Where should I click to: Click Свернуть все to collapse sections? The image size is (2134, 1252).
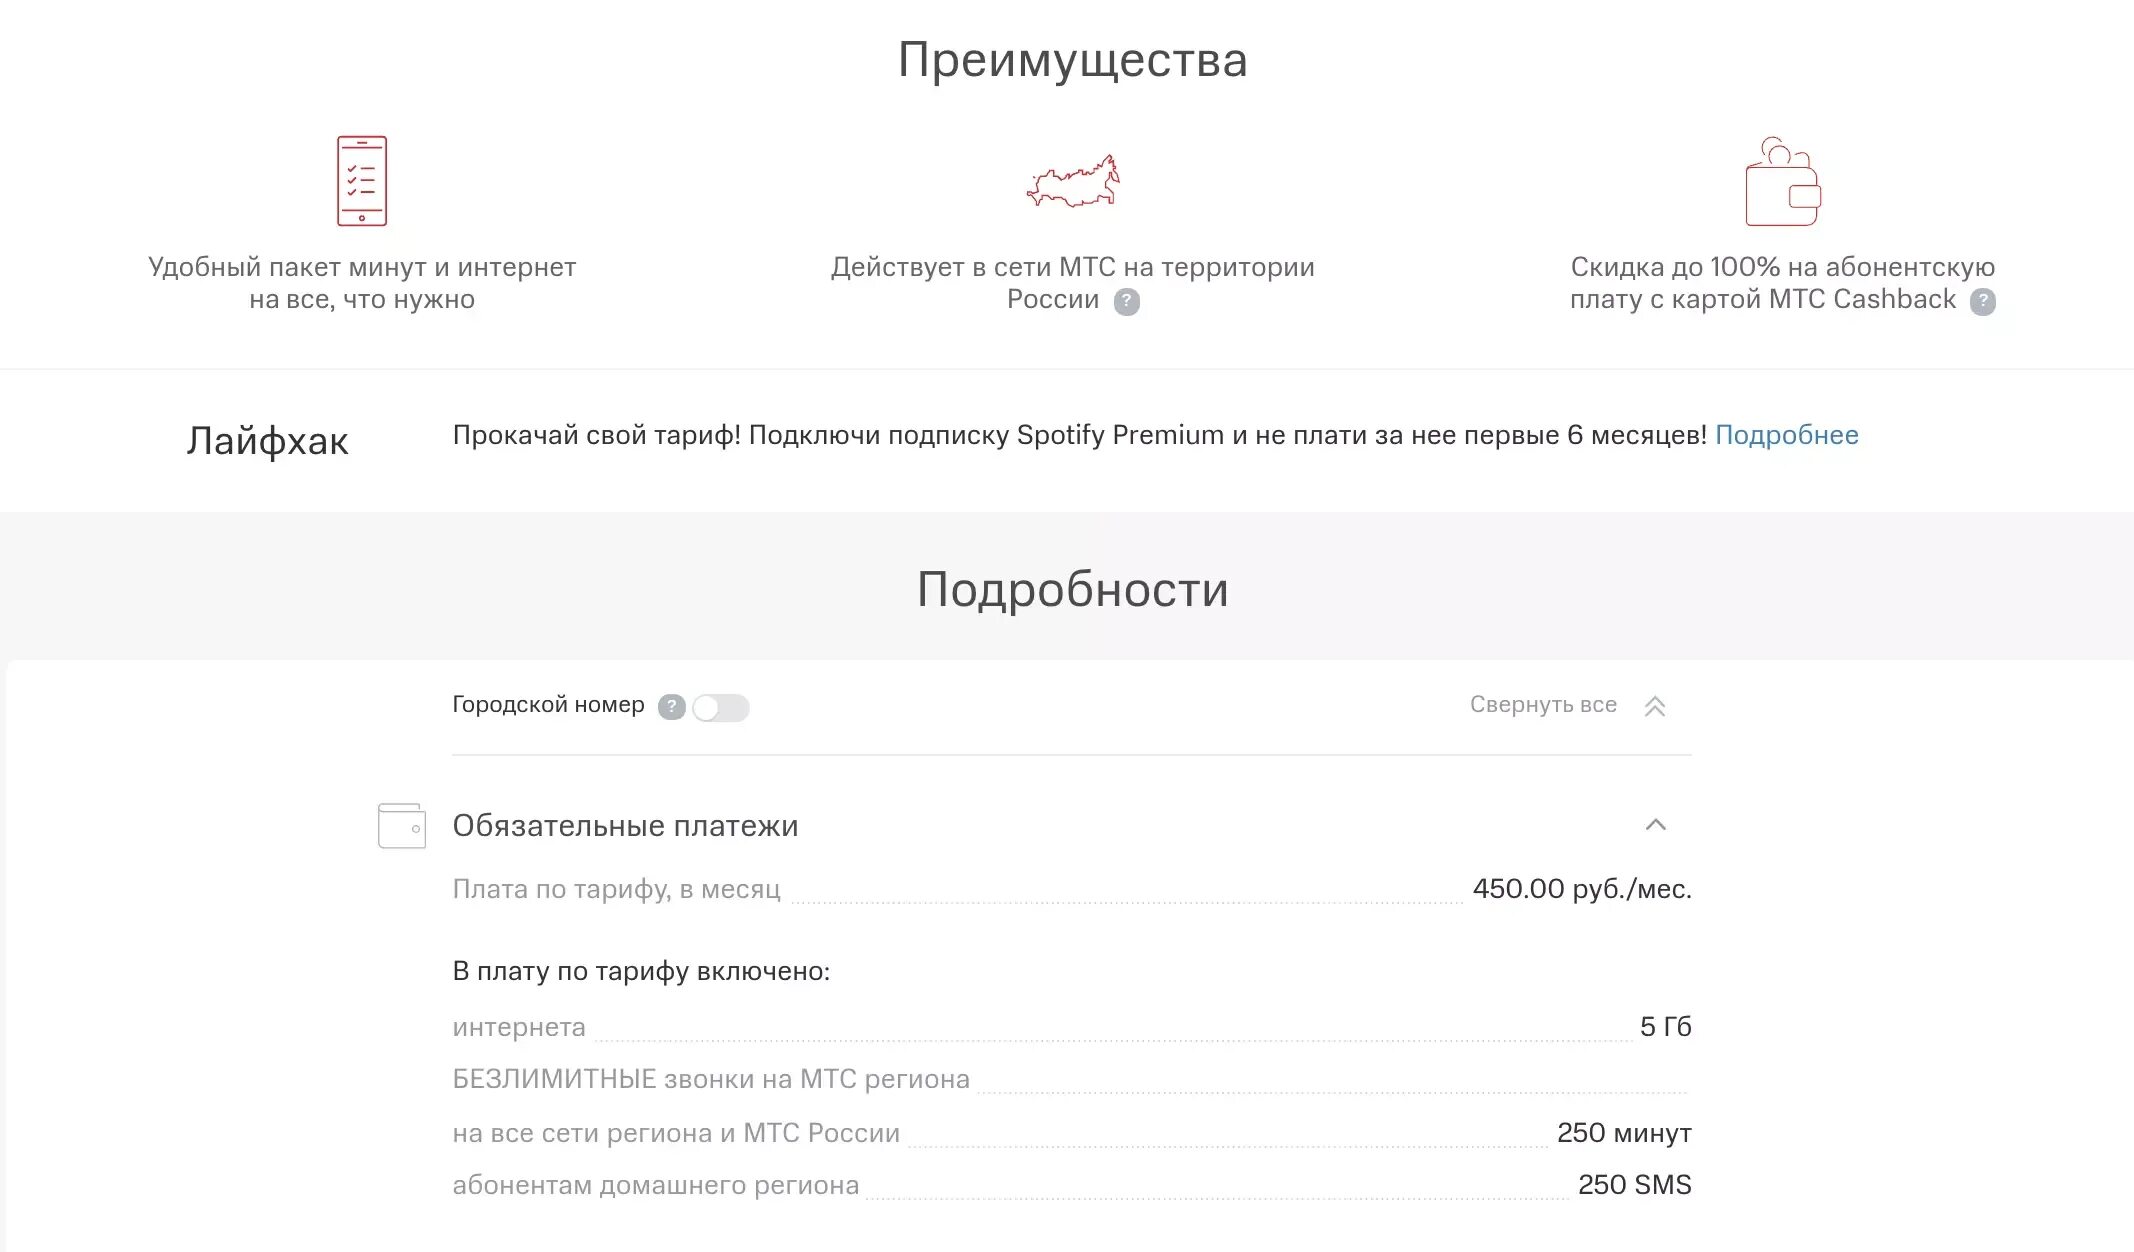click(1543, 705)
